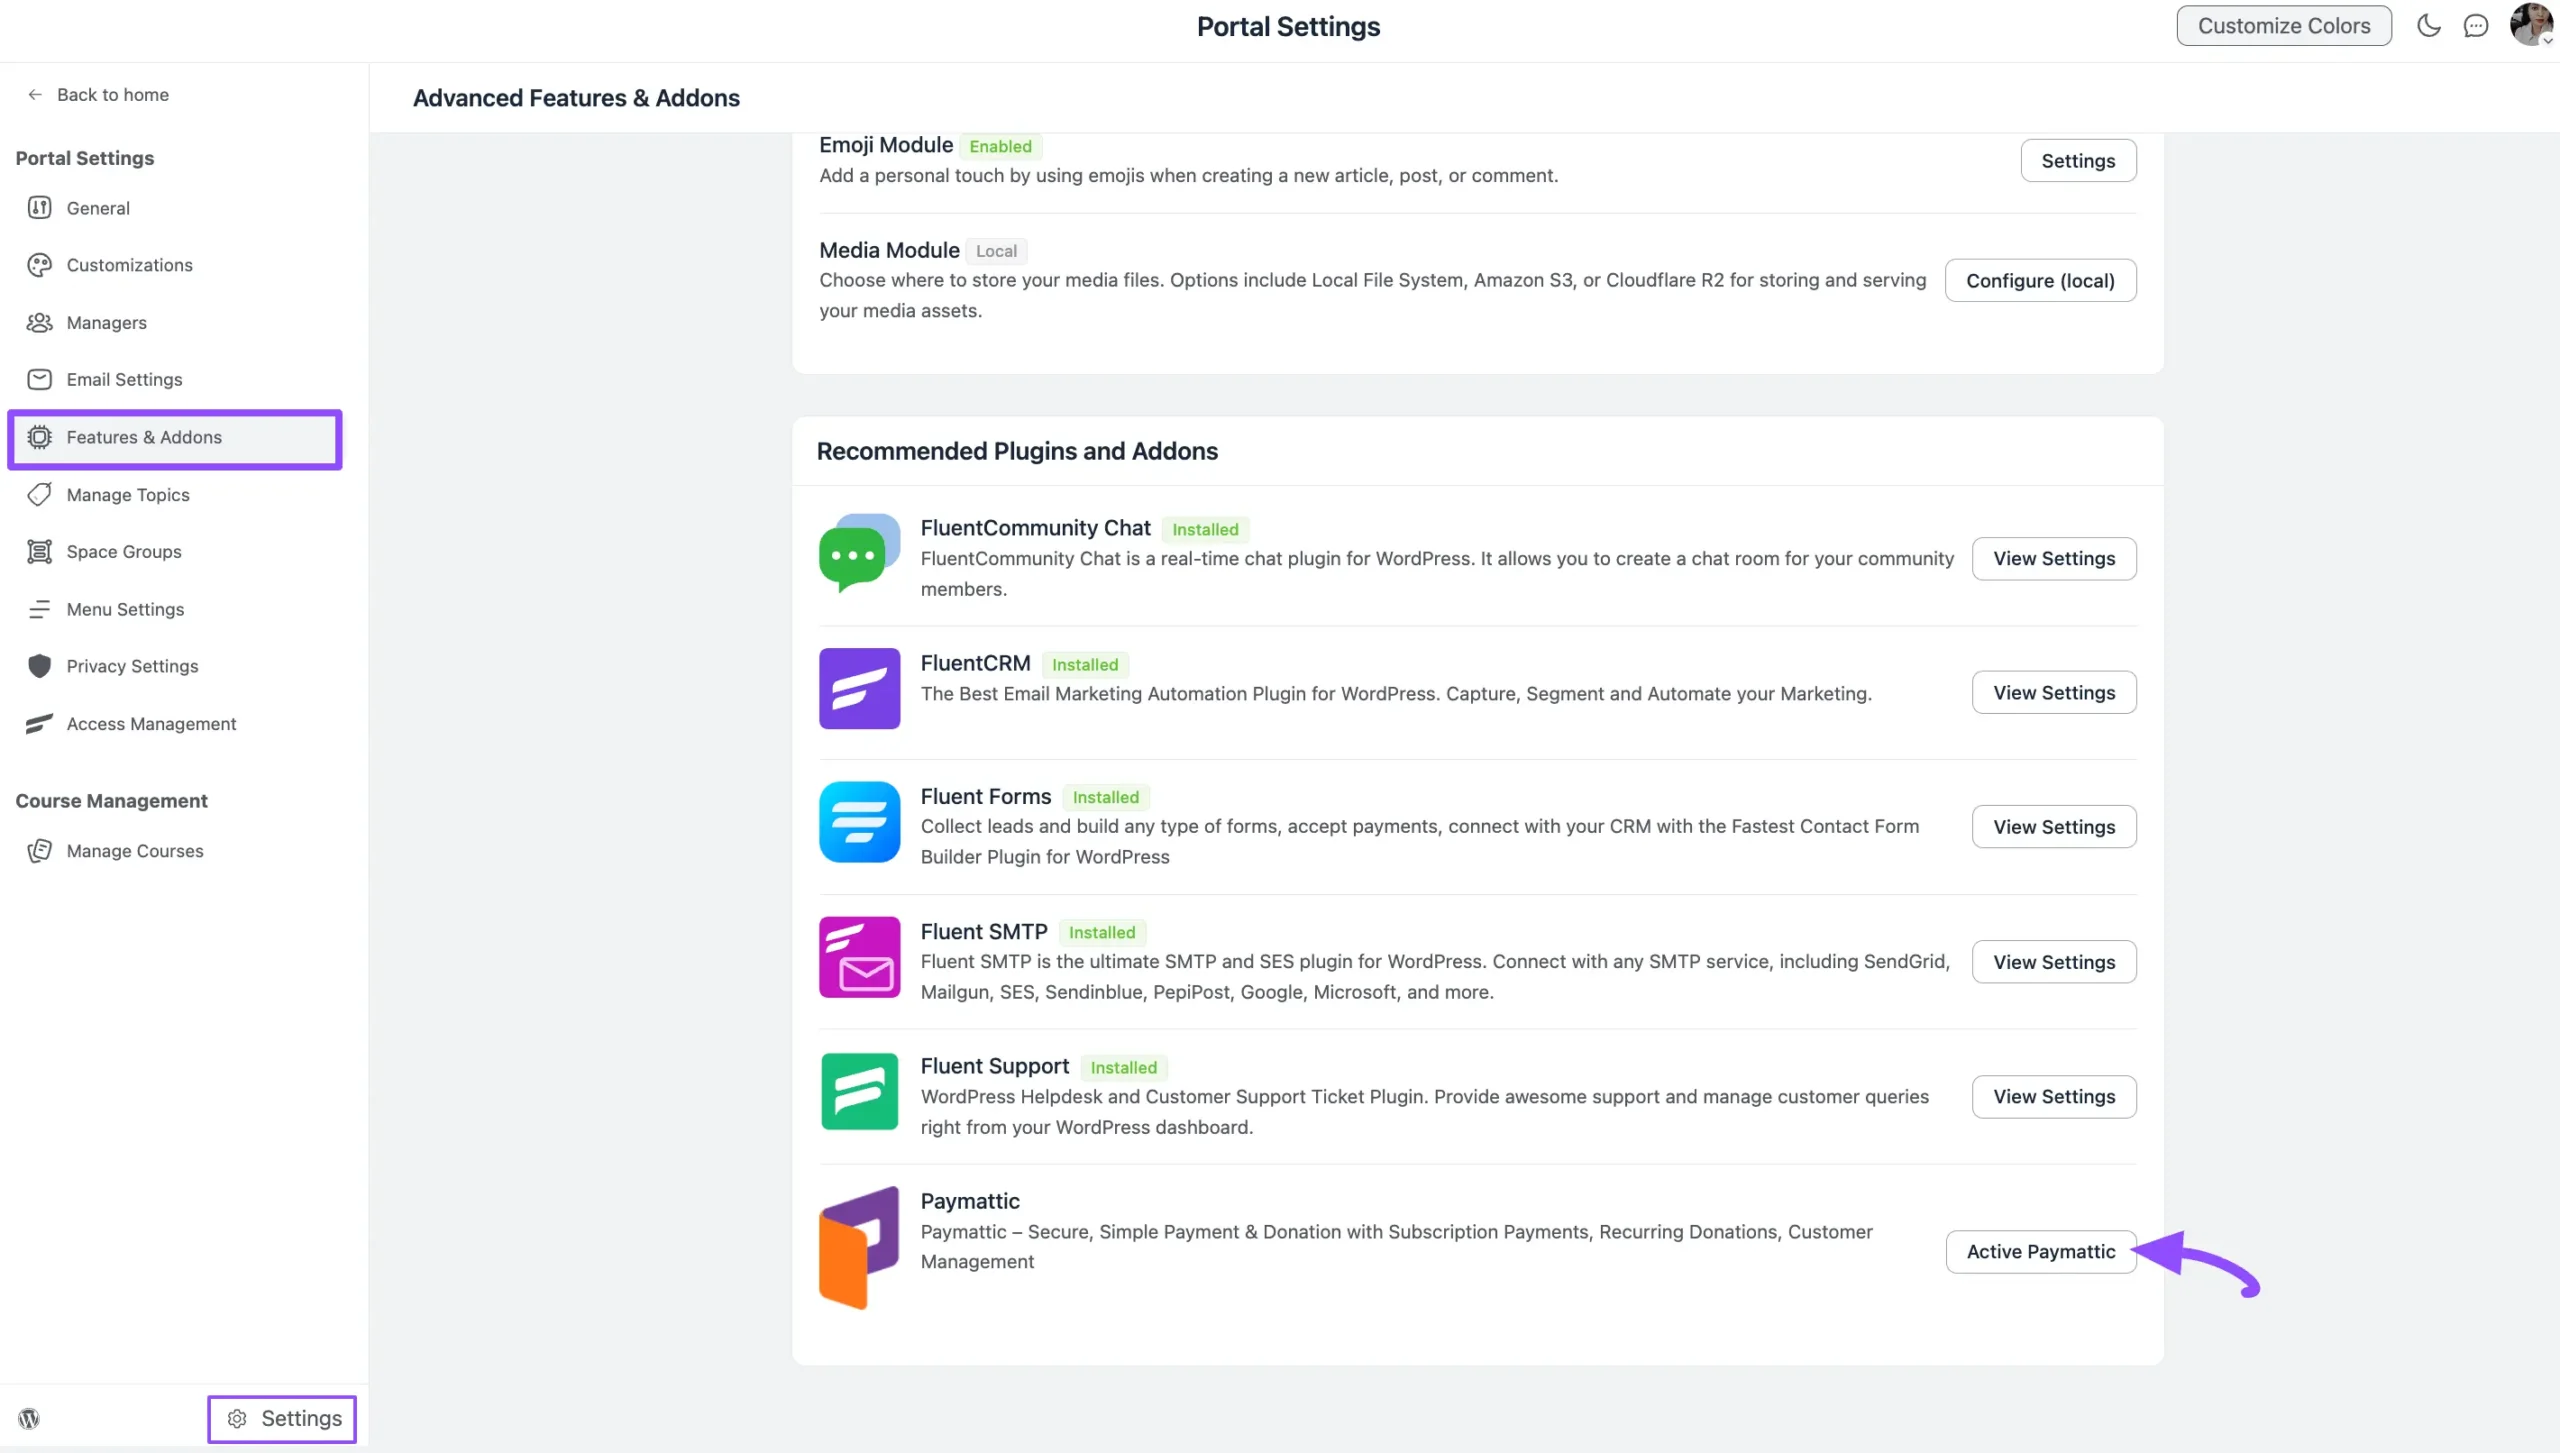Click the FluentCRM purple logo
Viewport: 2560px width, 1453px height.
pyautogui.click(x=859, y=688)
